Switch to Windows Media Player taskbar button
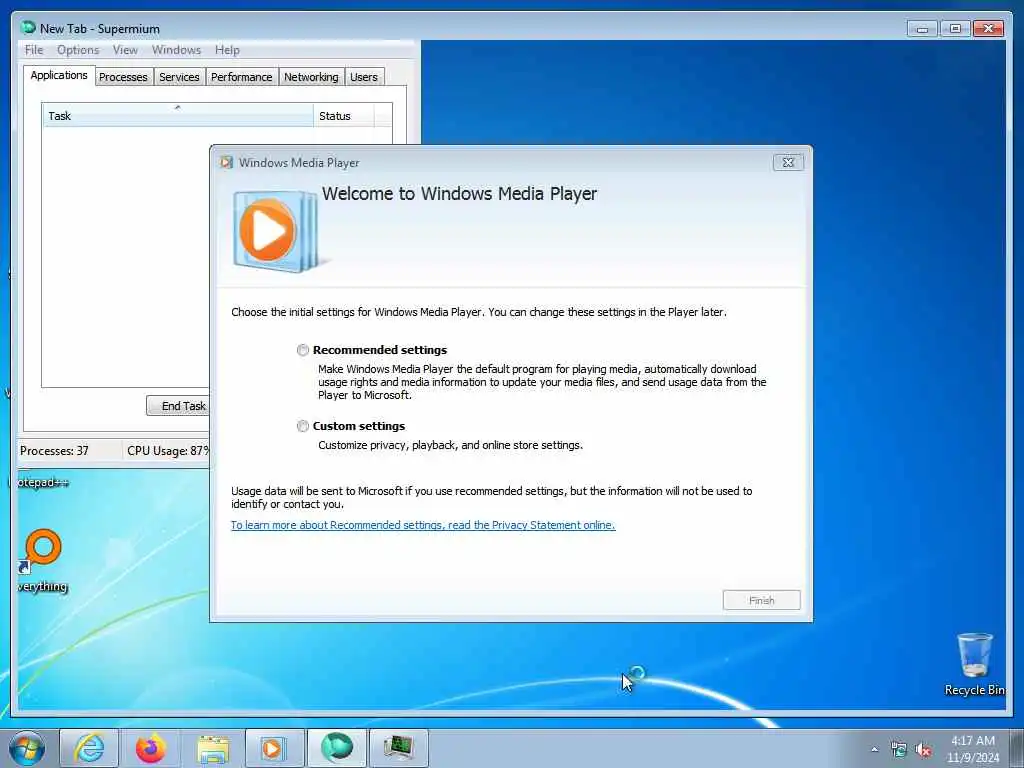1024x768 pixels. click(274, 748)
